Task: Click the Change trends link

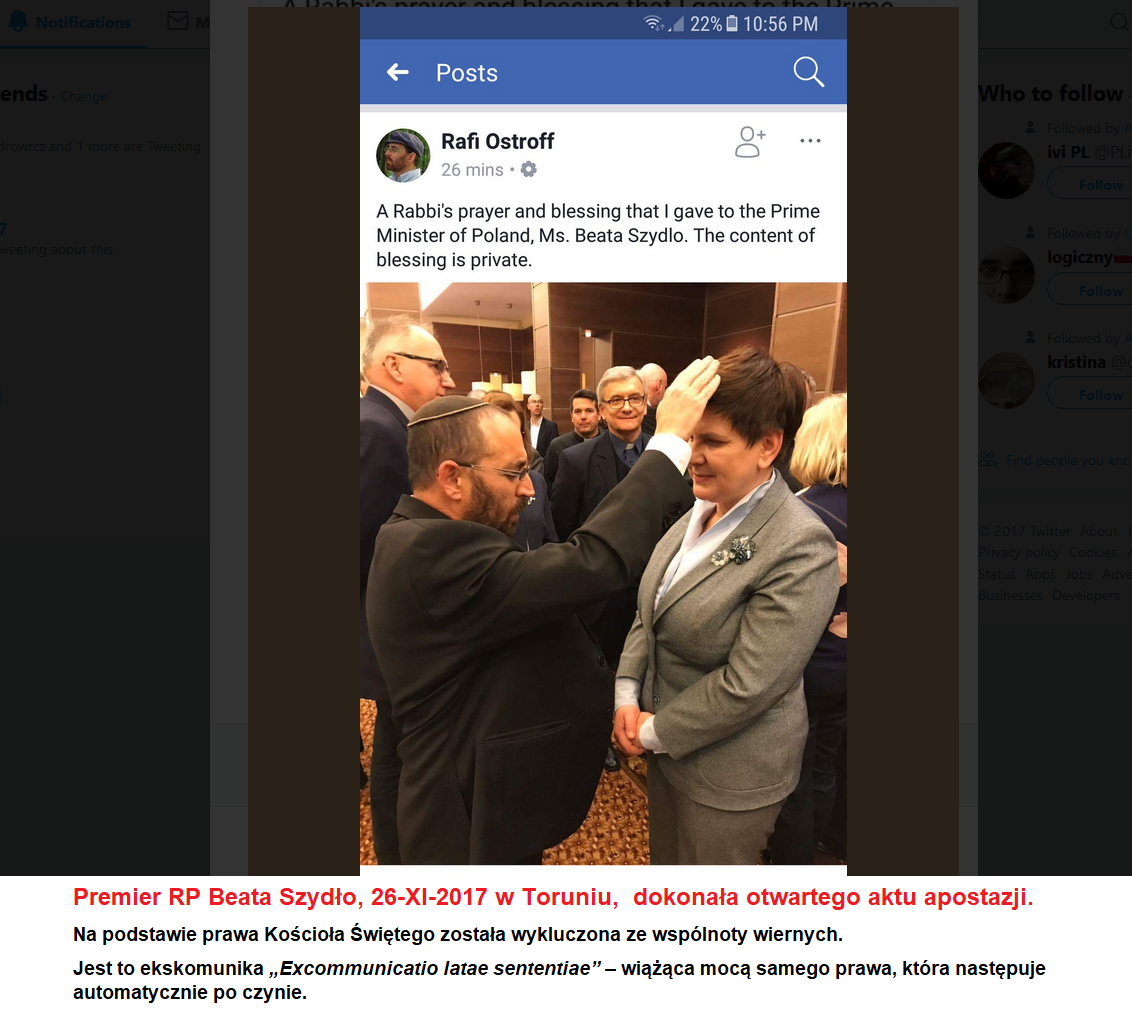Action: click(84, 97)
